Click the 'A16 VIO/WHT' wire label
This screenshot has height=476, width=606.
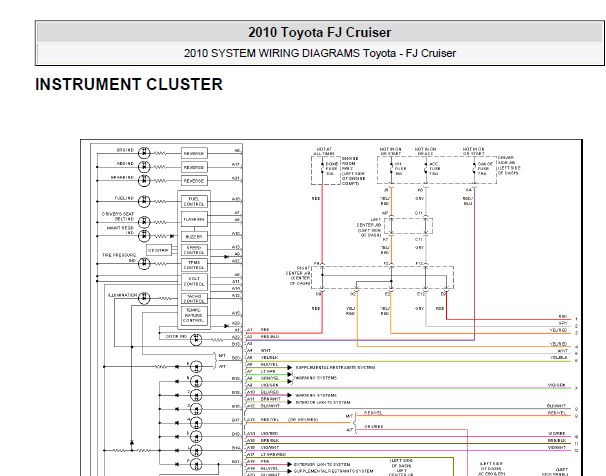point(263,447)
